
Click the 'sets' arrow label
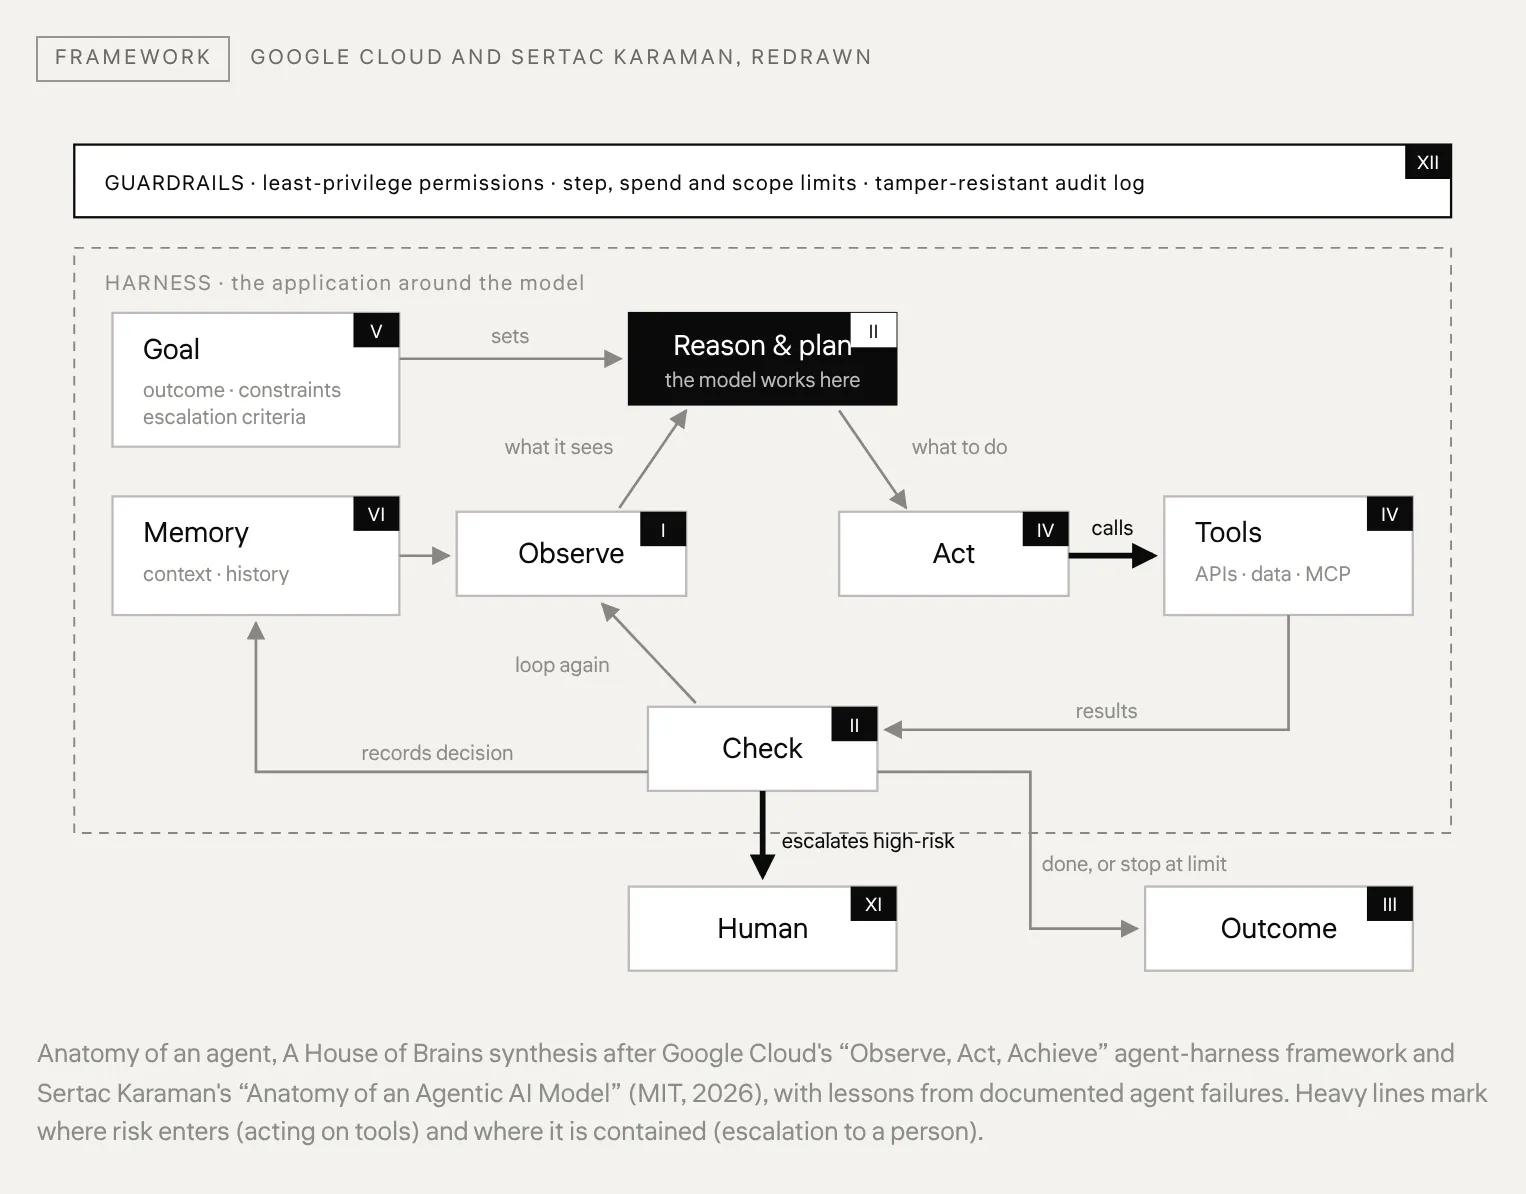[x=510, y=336]
